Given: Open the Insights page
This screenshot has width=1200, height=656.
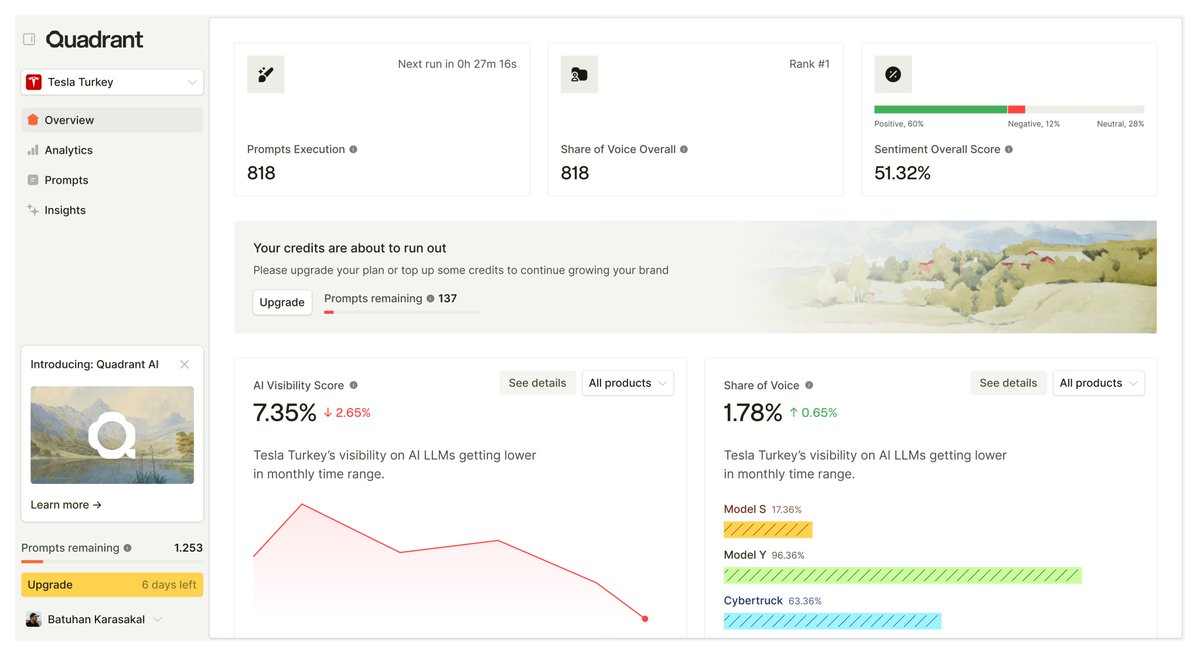Looking at the screenshot, I should pyautogui.click(x=112, y=210).
